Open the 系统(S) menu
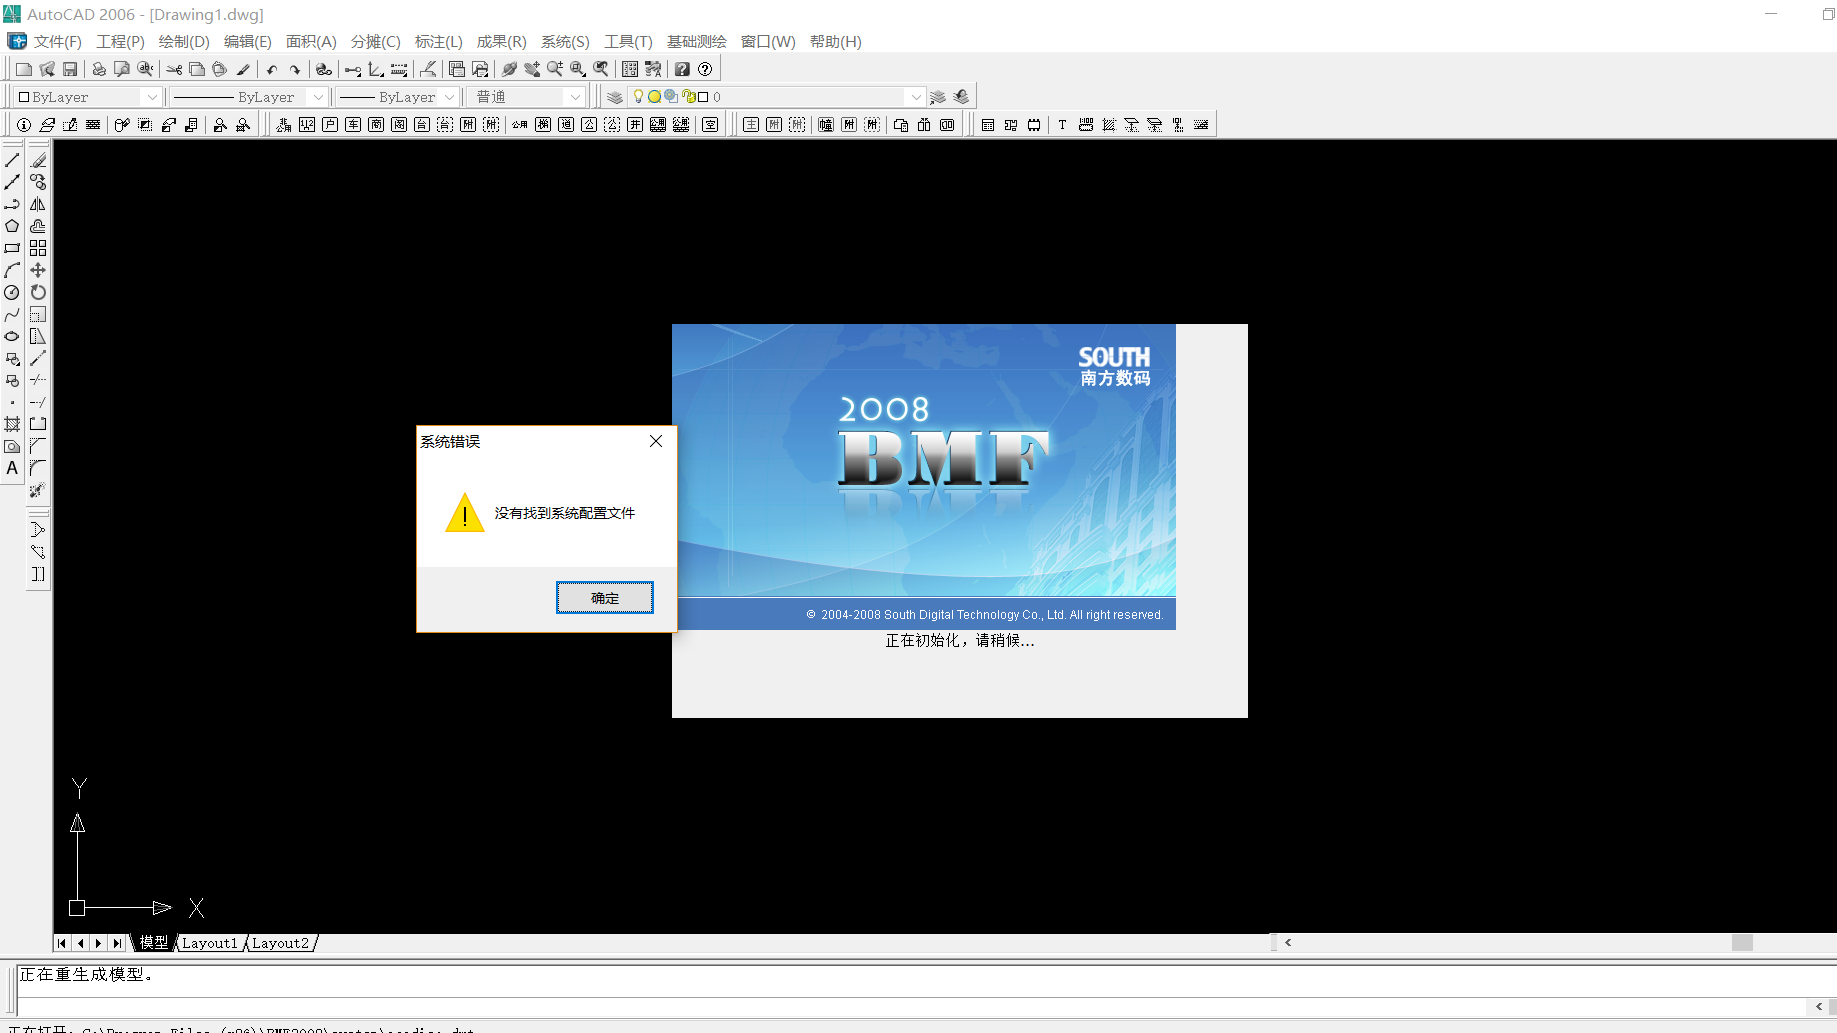This screenshot has width=1837, height=1033. coord(565,41)
